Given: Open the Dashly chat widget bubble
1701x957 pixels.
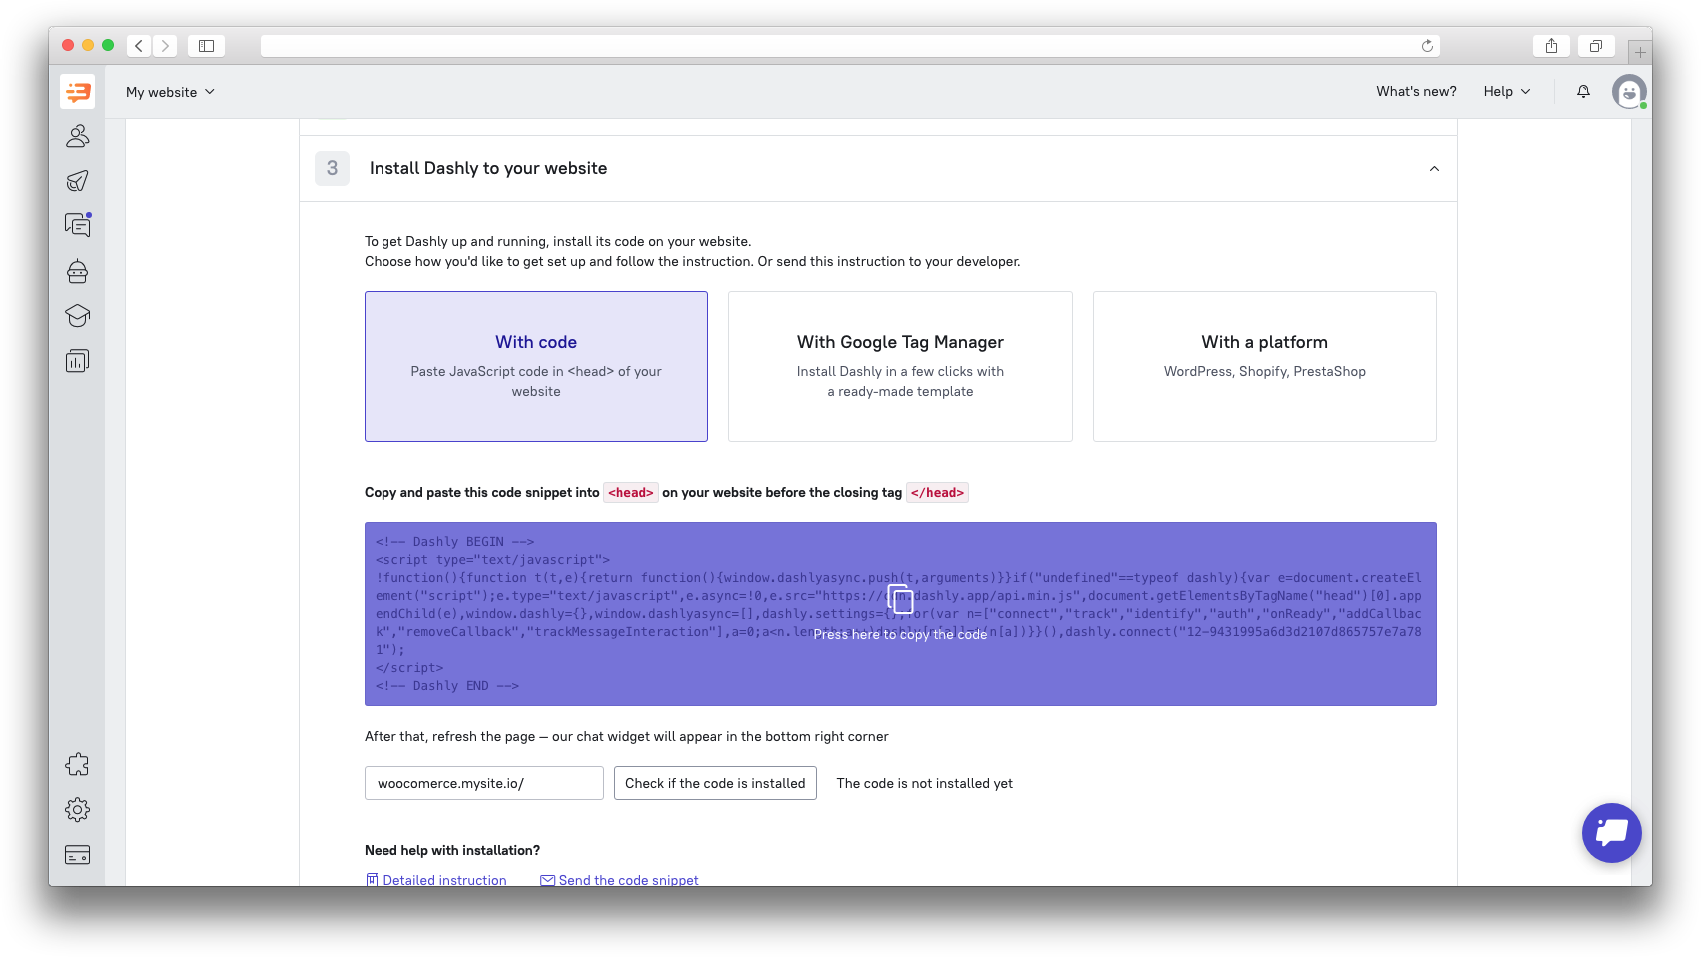Looking at the screenshot, I should 1611,833.
